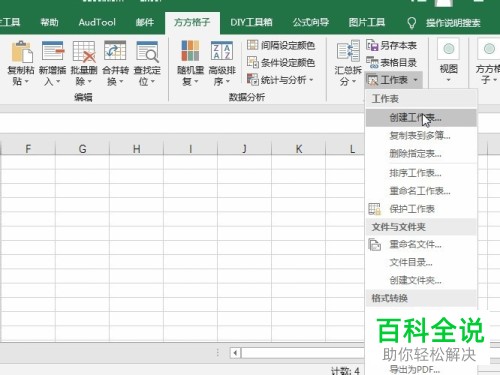Open the 统计与分析 dropdown arrow

tap(311, 80)
